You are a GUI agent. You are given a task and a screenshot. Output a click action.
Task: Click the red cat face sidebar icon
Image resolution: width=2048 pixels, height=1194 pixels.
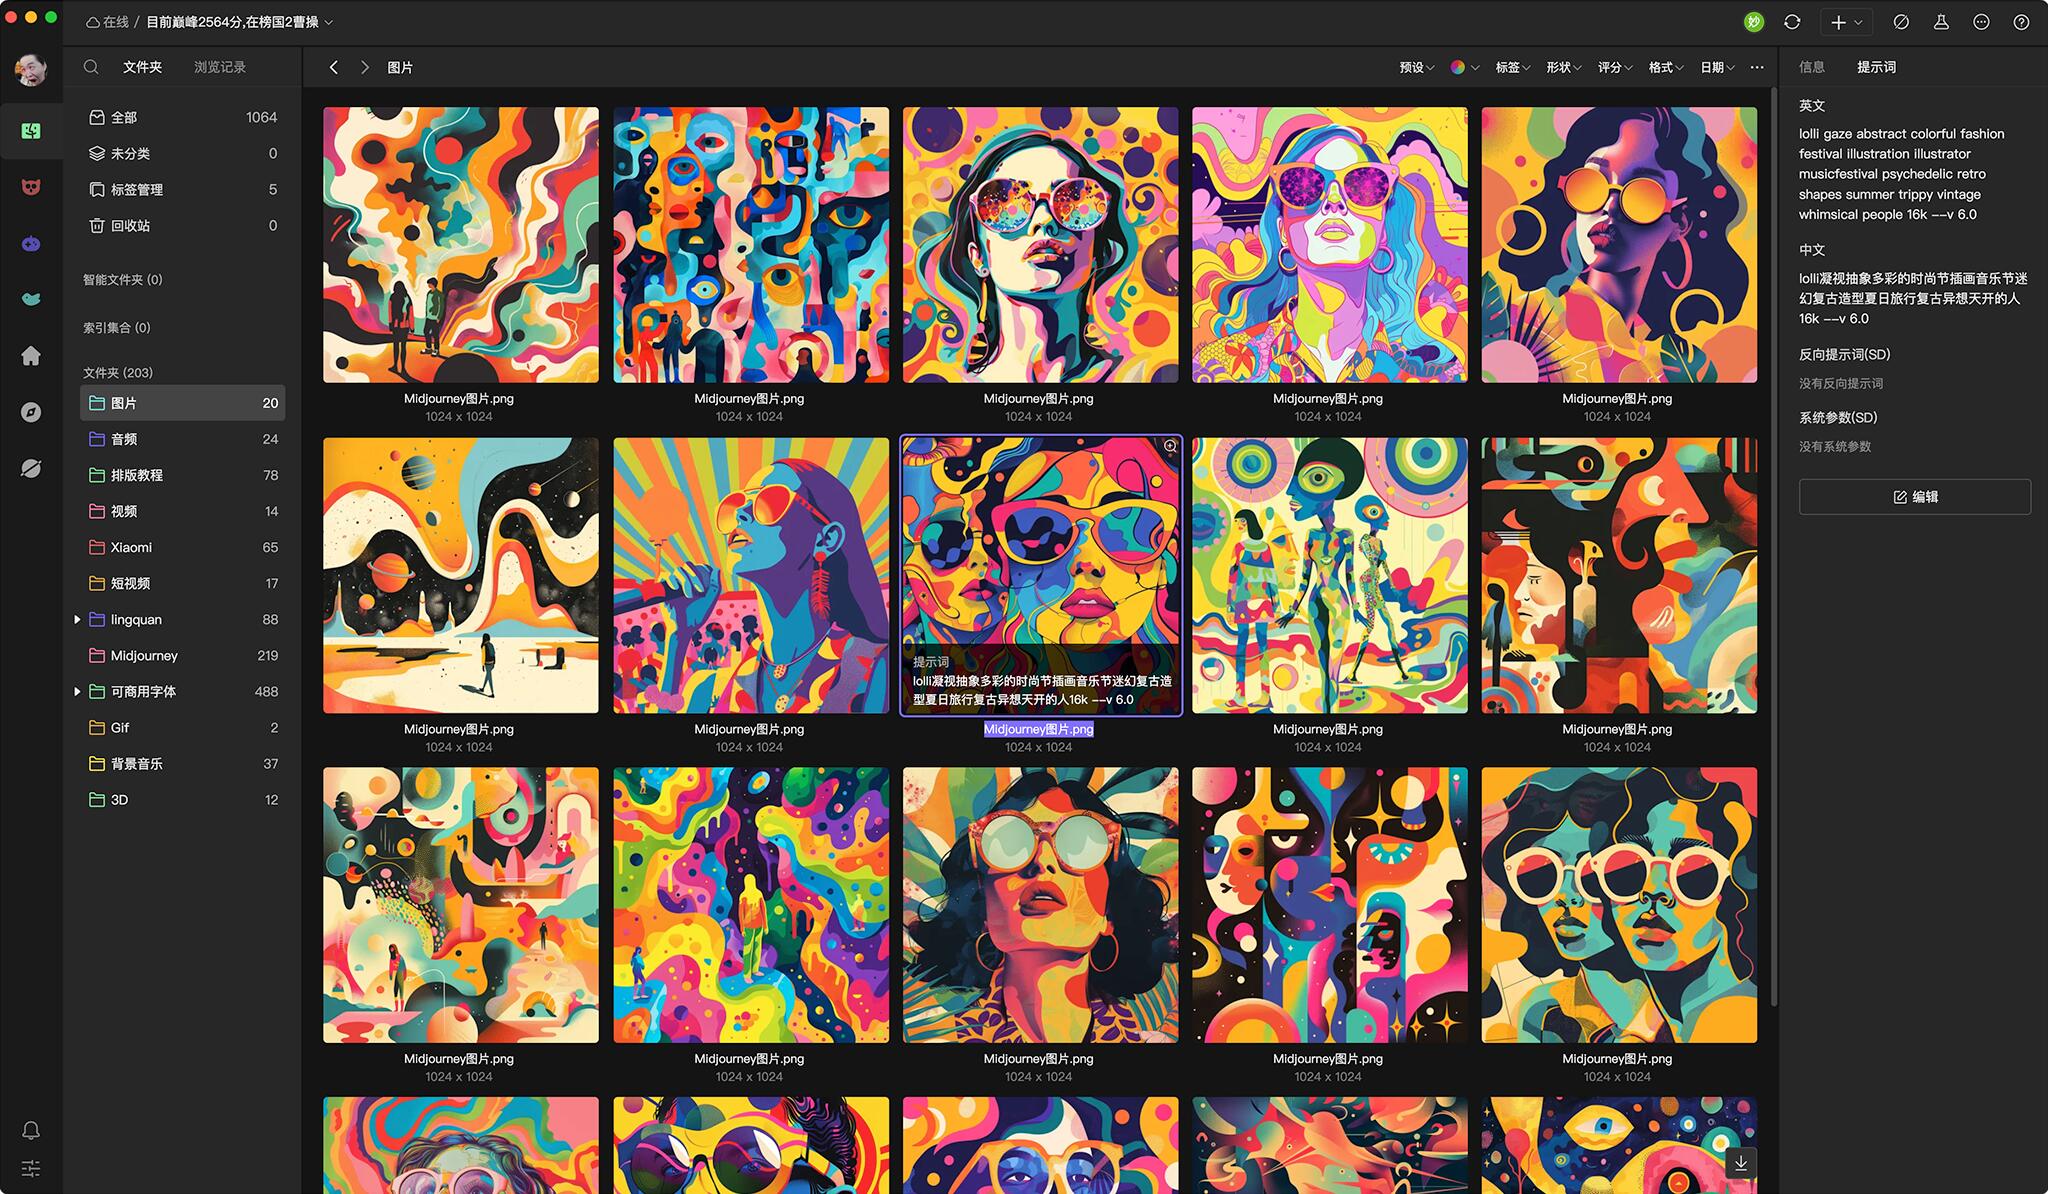tap(31, 187)
